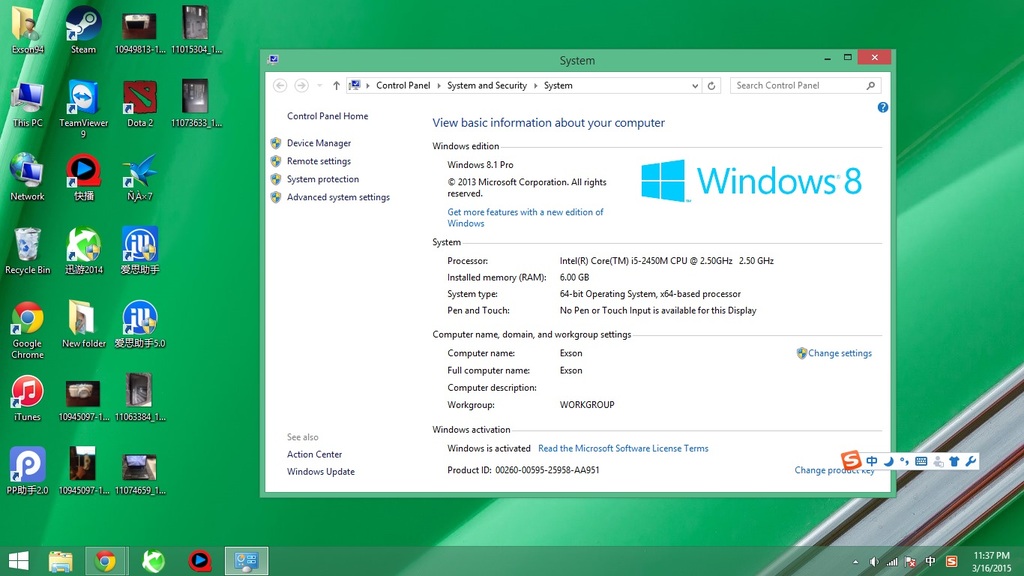The height and width of the screenshot is (576, 1024).
Task: Select the This PC desktop icon
Action: pyautogui.click(x=27, y=103)
